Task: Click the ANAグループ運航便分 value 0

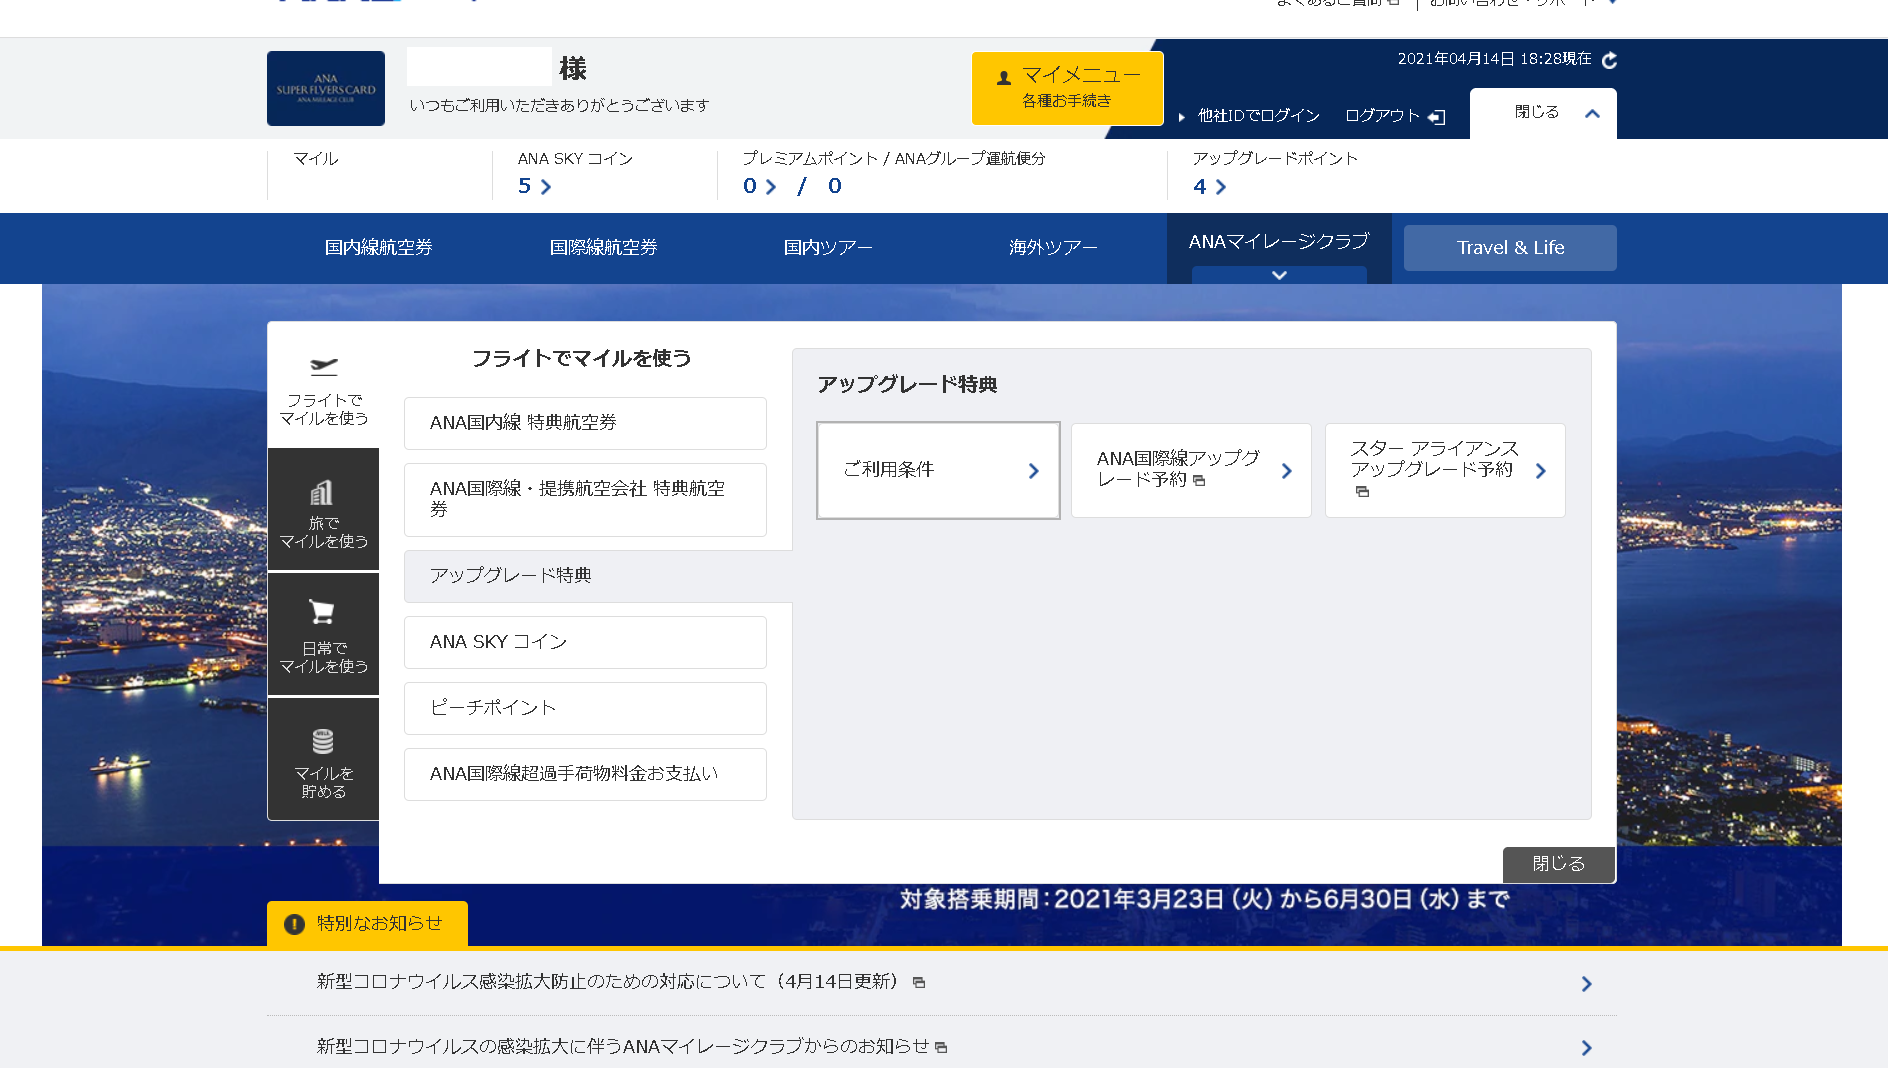Action: click(835, 186)
